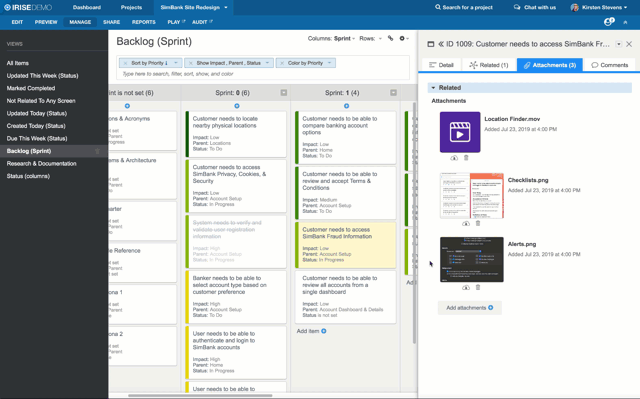
Task: Select the MANAGE menu
Action: (80, 22)
